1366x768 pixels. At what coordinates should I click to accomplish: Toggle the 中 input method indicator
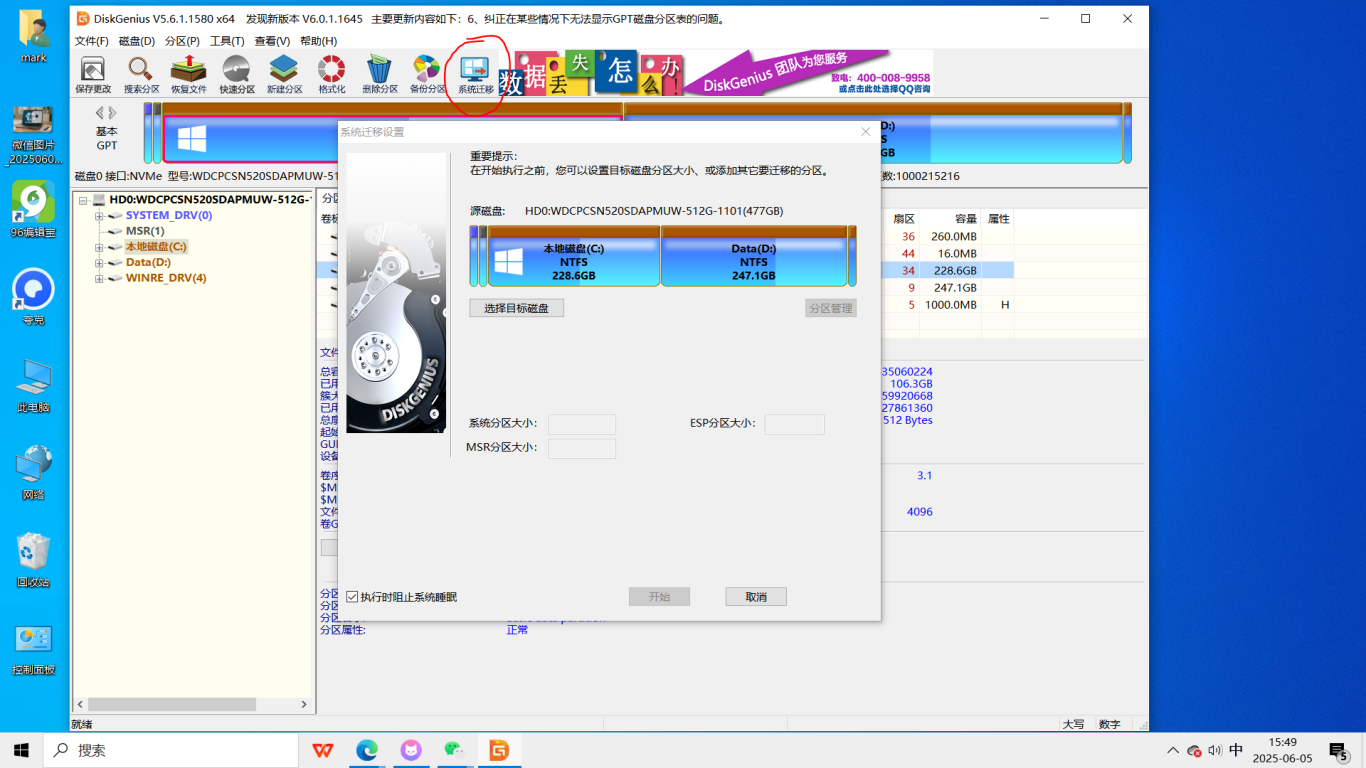tap(1236, 750)
